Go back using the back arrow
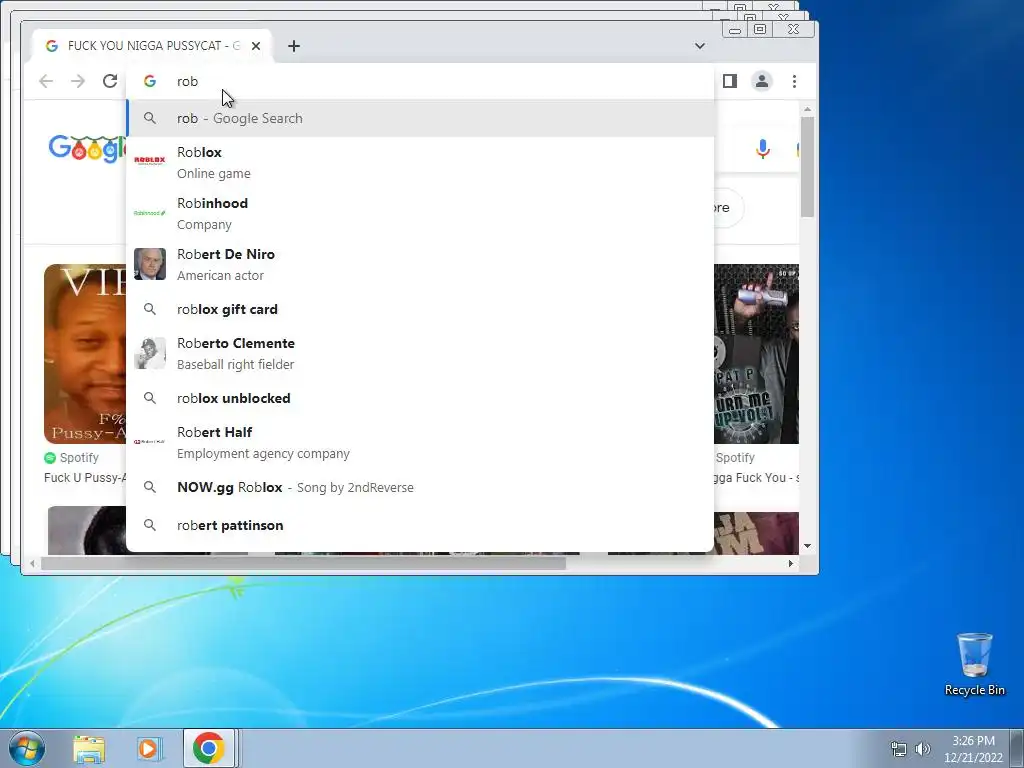The image size is (1024, 768). (x=46, y=81)
